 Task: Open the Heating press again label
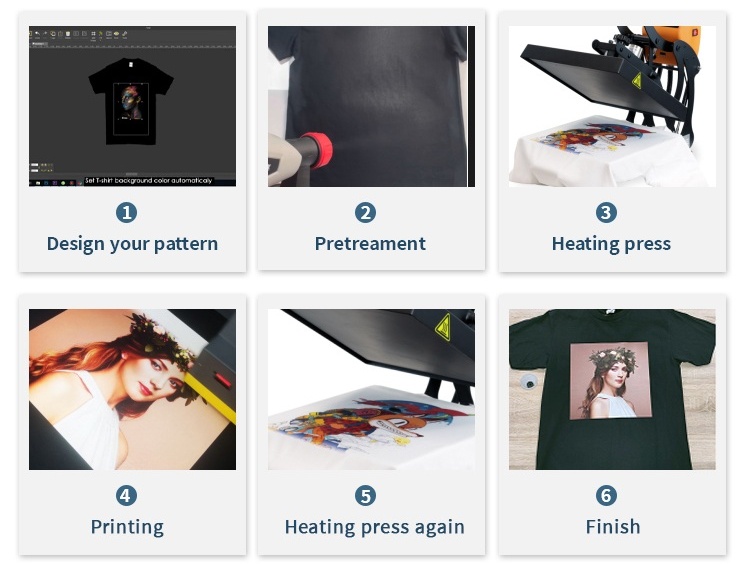[375, 527]
